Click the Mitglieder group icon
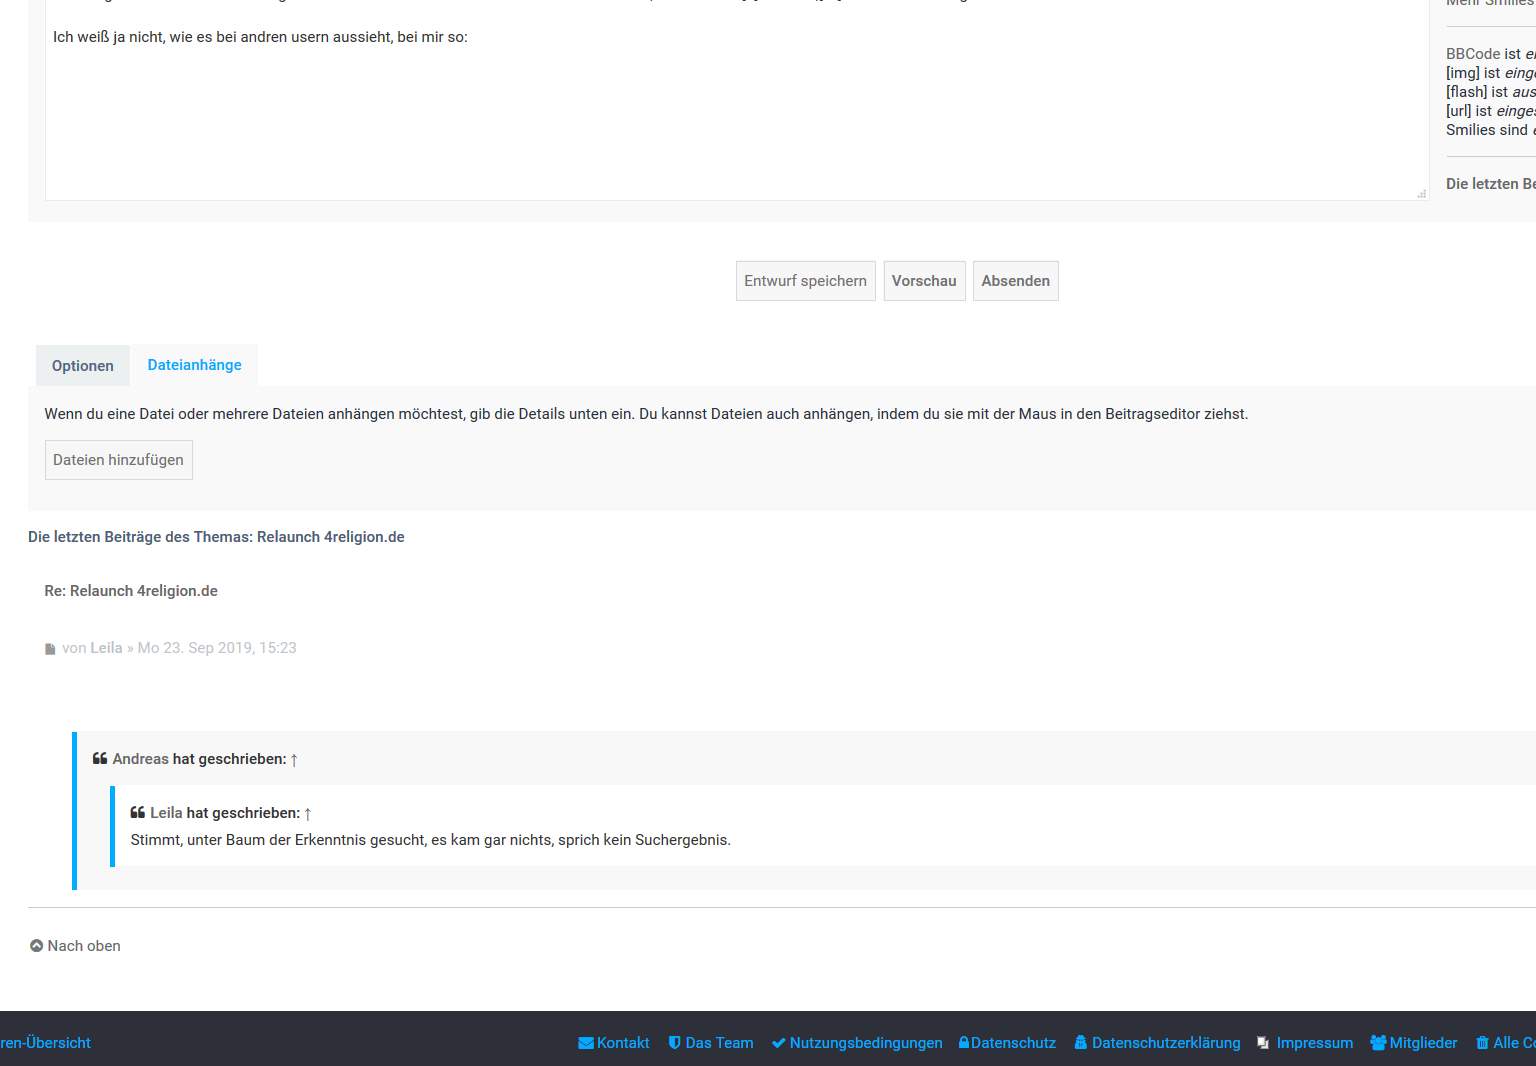1536x1066 pixels. pos(1378,1043)
